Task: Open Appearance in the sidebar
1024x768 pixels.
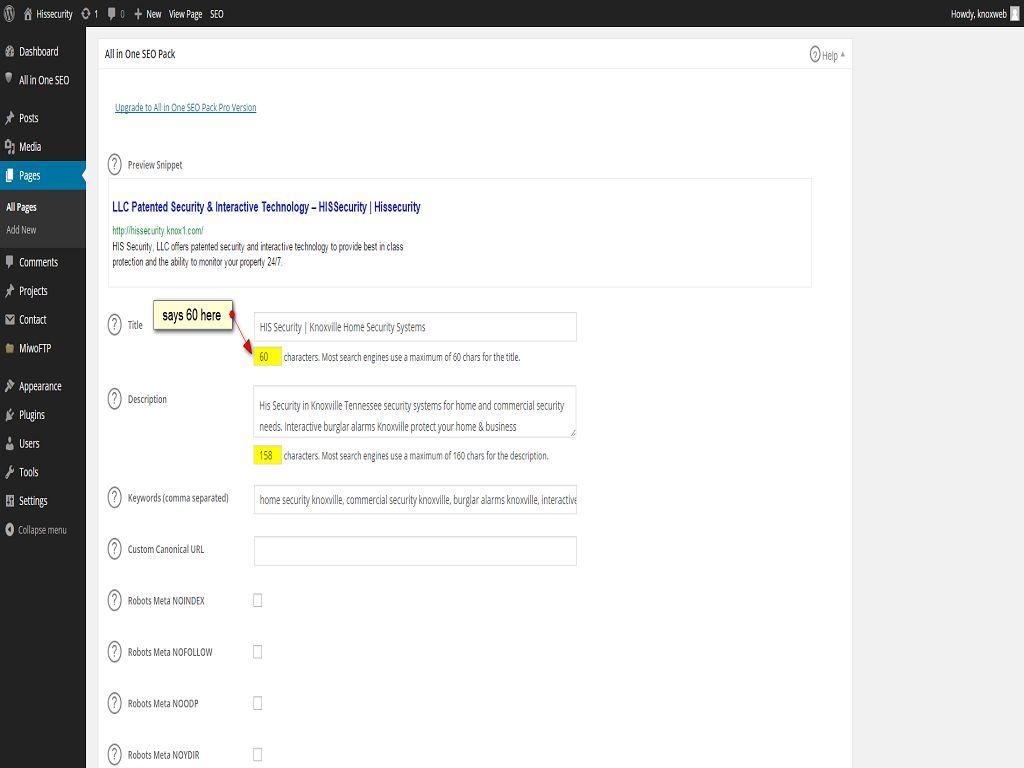Action: coord(42,387)
